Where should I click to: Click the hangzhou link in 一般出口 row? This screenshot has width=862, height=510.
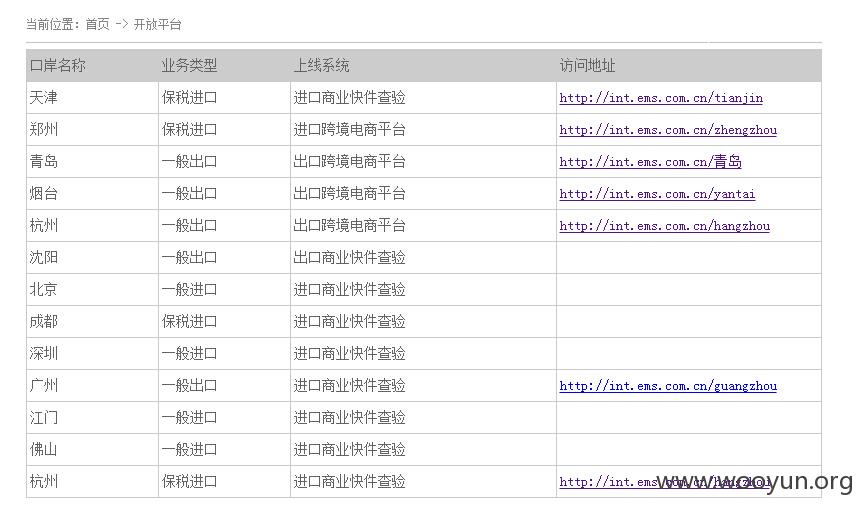tap(665, 226)
